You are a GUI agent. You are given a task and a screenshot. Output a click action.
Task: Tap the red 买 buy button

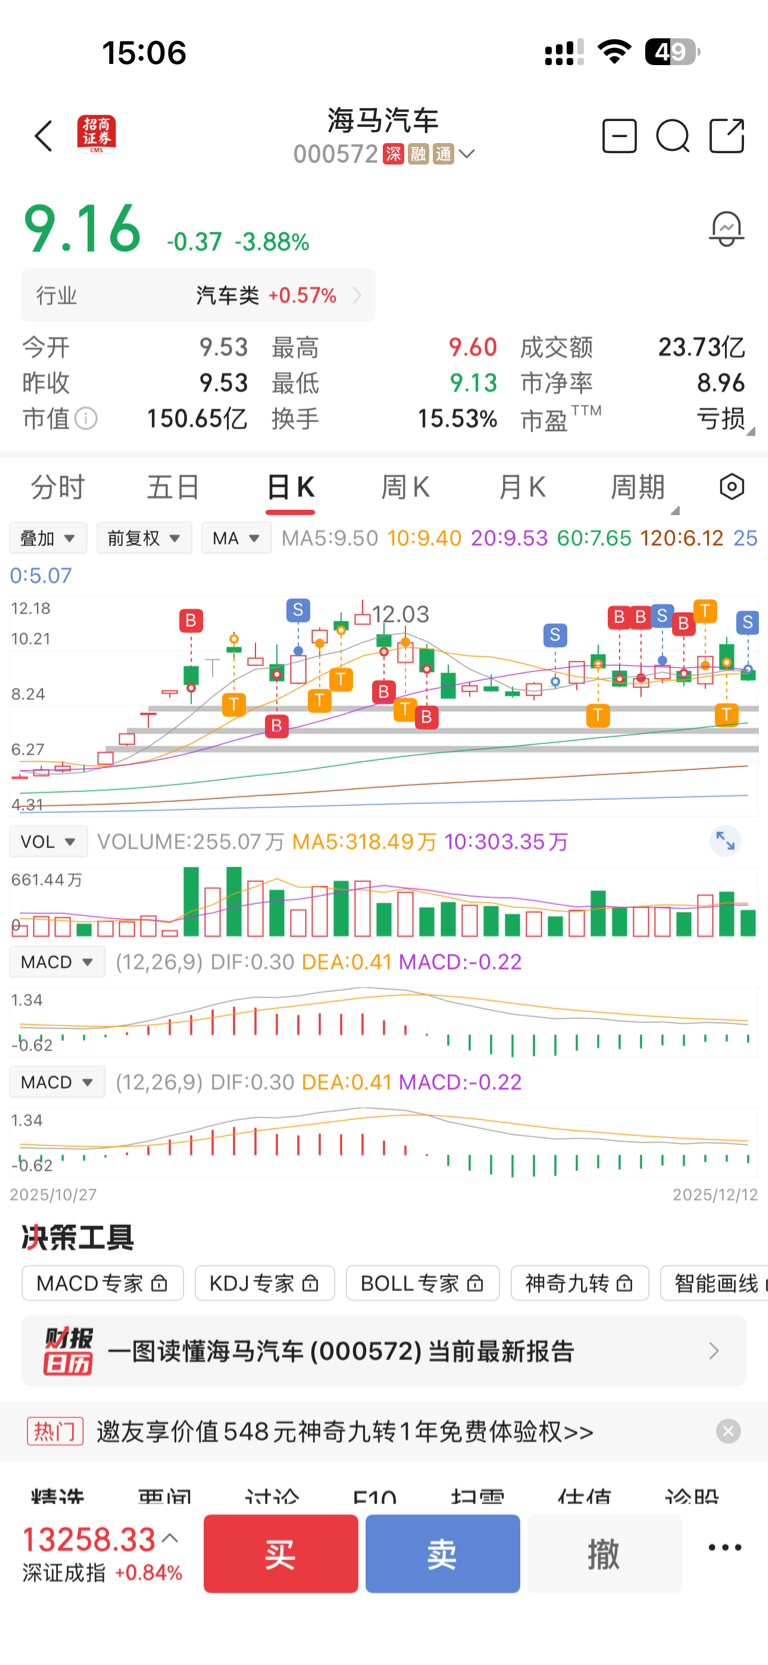click(281, 1553)
